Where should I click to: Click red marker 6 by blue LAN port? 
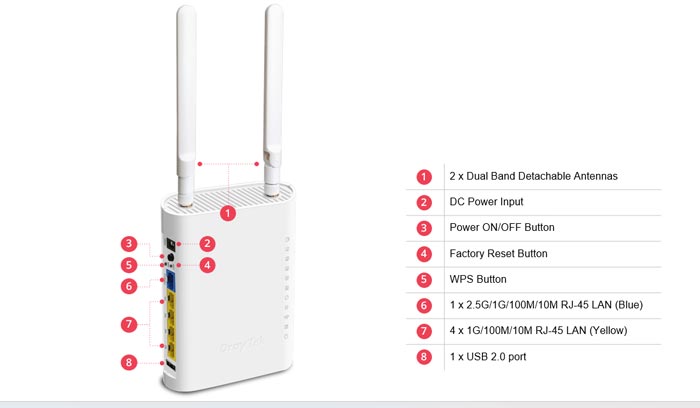129,286
